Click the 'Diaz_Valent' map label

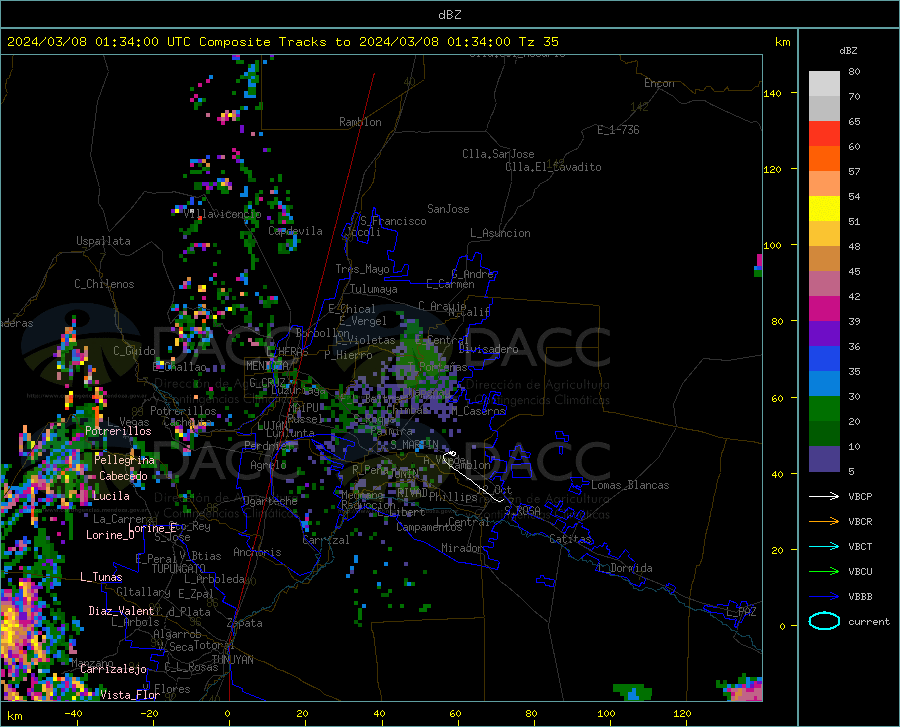coord(121,611)
